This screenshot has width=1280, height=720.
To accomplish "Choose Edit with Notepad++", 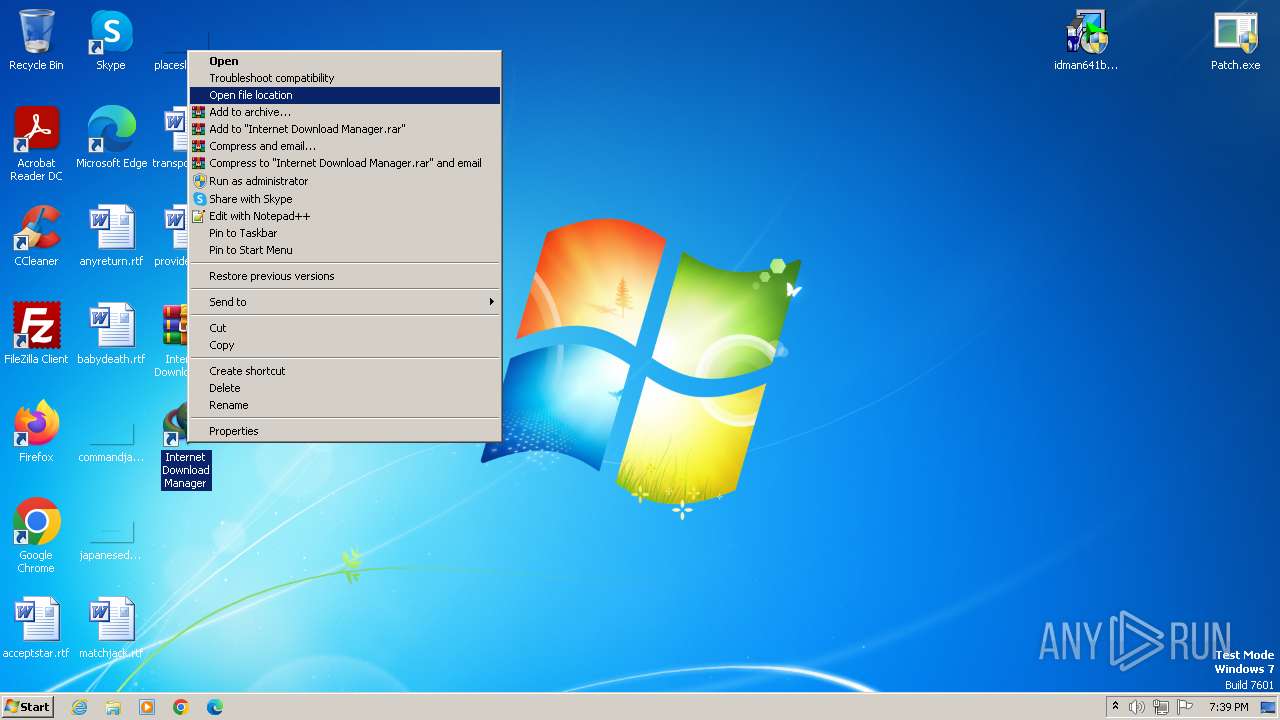I will (345, 216).
